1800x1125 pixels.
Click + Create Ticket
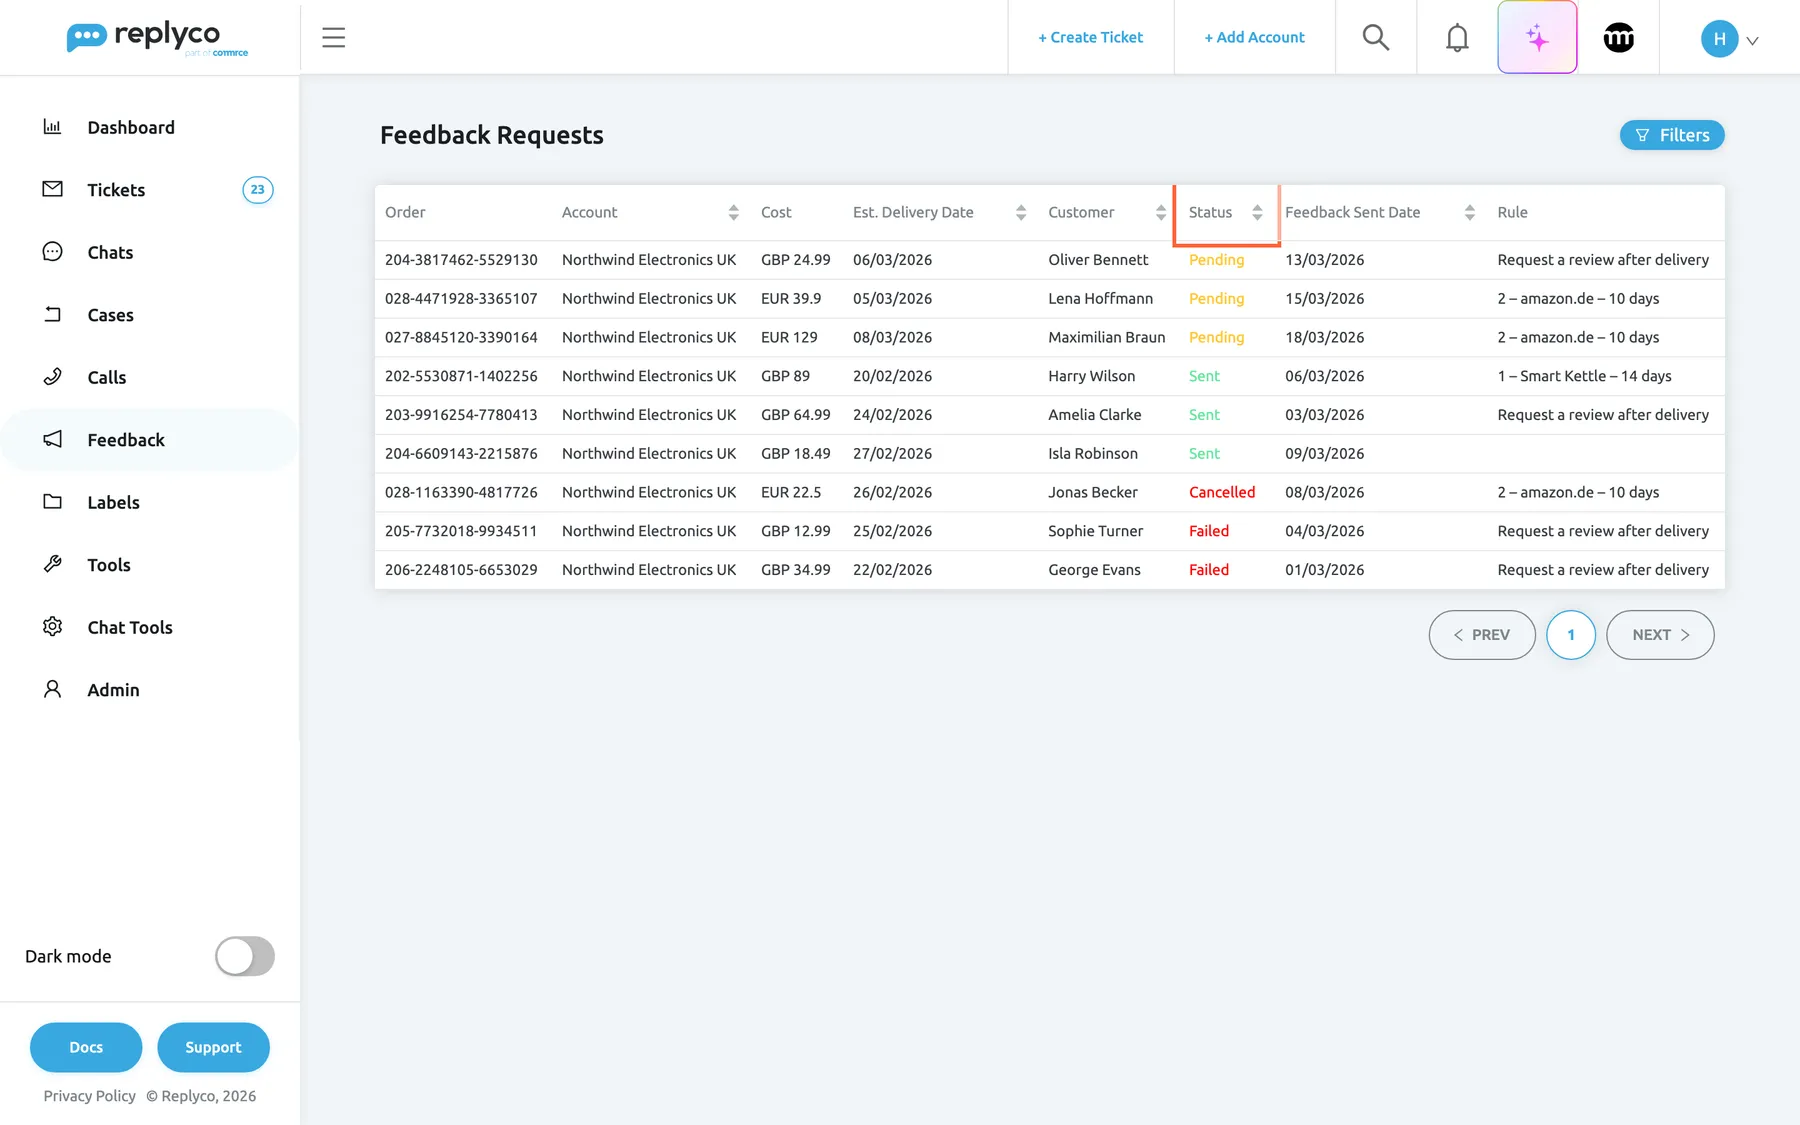1090,37
